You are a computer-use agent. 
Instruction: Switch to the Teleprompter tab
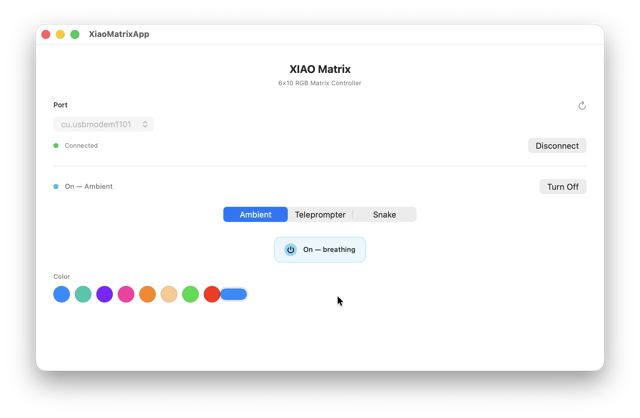point(320,214)
